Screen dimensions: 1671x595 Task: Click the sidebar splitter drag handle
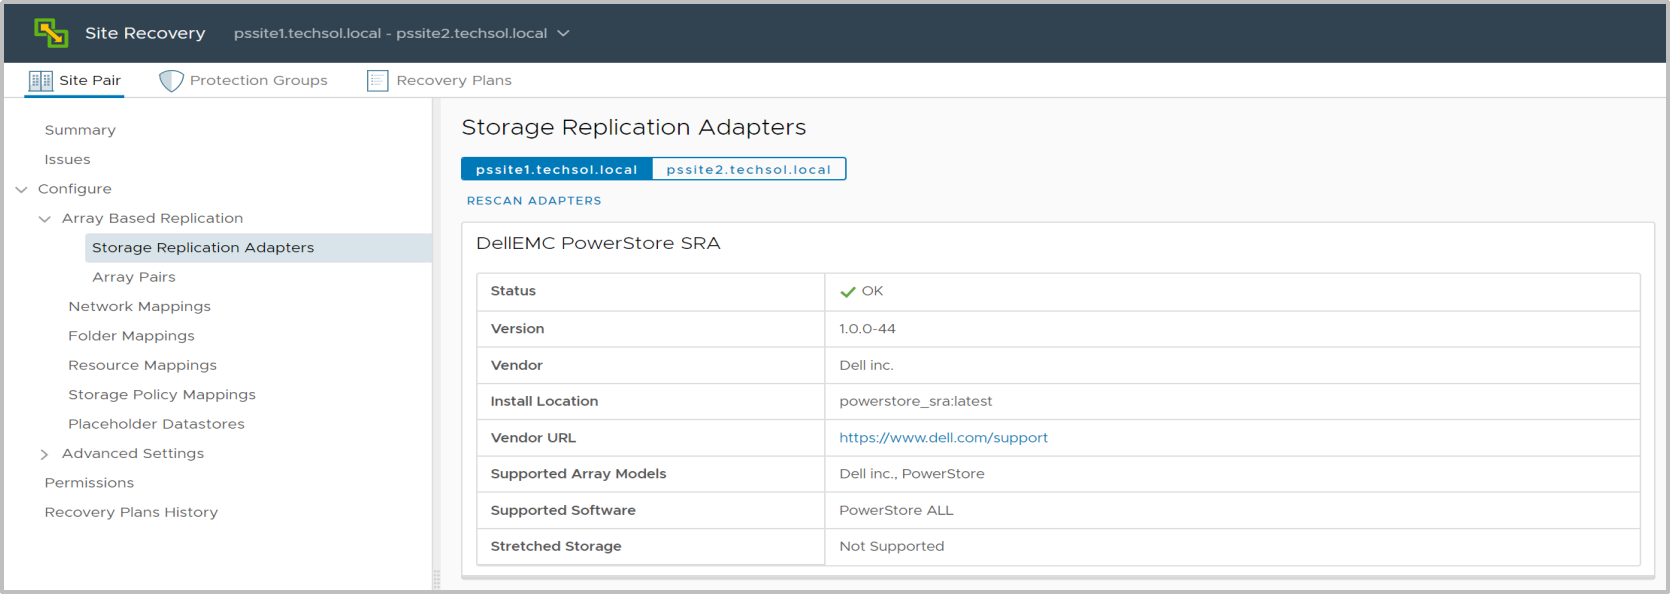tap(436, 579)
